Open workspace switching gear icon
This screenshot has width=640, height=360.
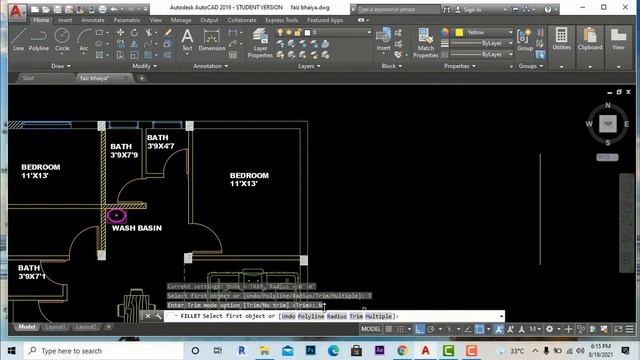tap(549, 329)
